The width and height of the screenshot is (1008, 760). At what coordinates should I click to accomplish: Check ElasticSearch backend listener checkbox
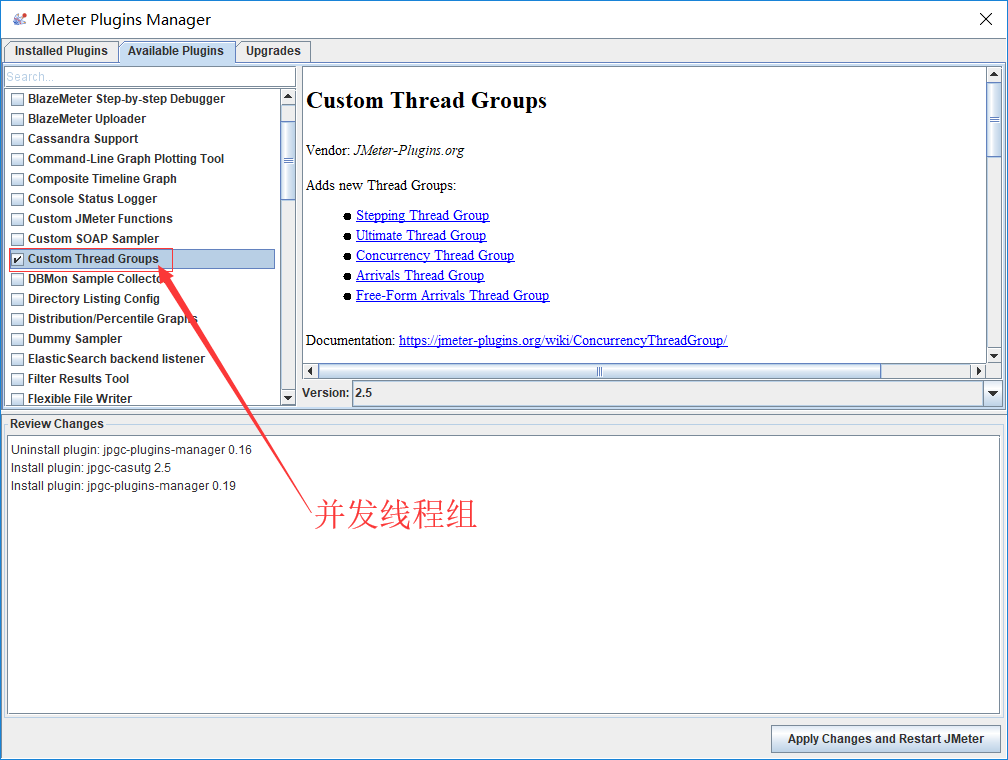[x=17, y=359]
